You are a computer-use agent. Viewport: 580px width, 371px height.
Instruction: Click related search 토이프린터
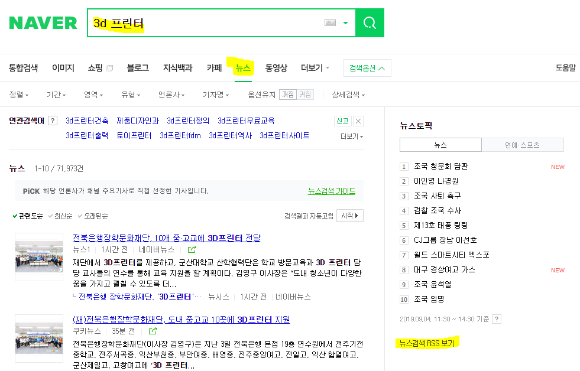[134, 135]
